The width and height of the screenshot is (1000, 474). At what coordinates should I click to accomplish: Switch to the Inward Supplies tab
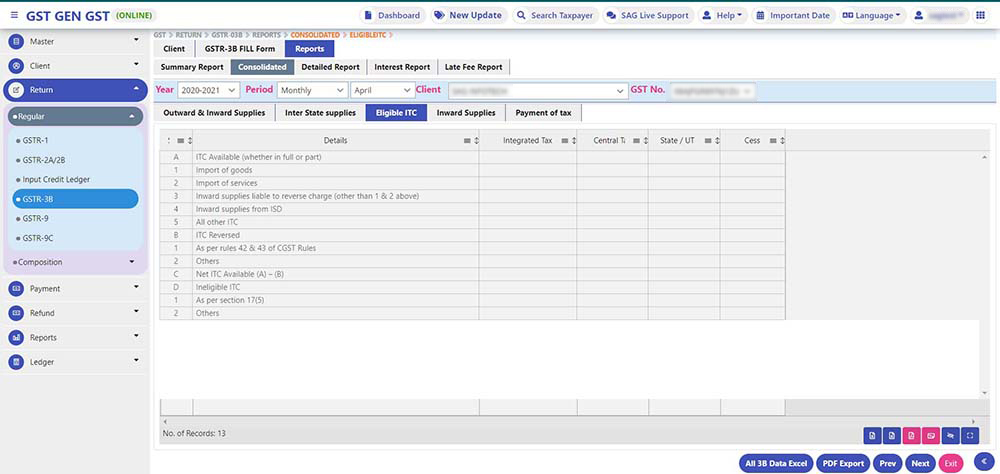(x=466, y=113)
